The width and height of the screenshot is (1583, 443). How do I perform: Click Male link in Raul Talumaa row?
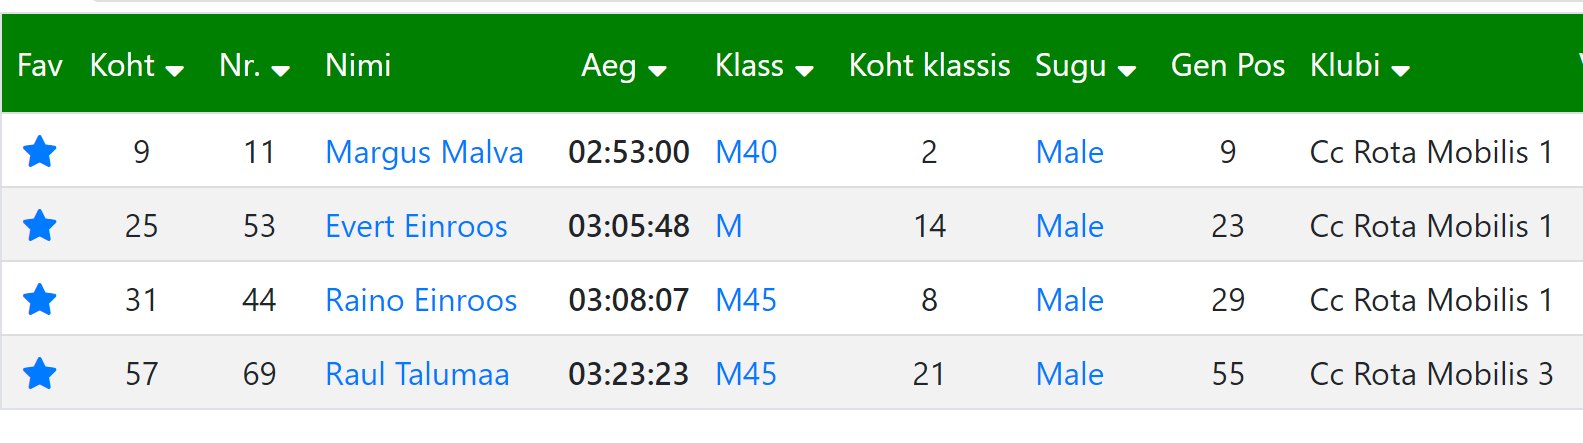(x=1069, y=374)
